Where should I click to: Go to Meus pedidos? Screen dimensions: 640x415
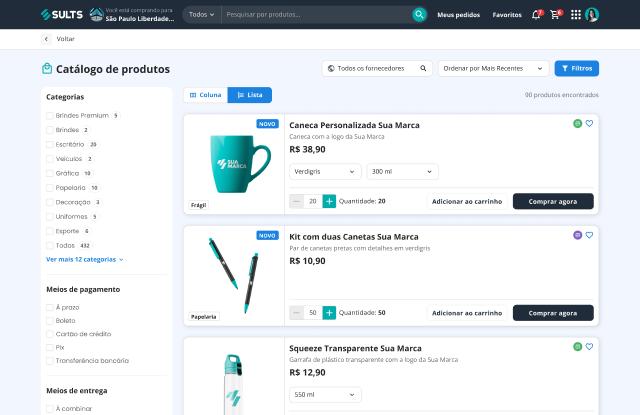458,15
